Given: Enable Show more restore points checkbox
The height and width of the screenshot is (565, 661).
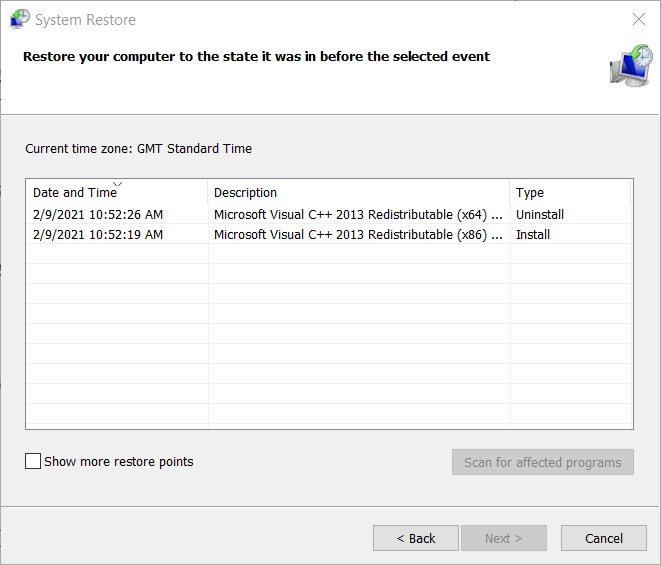Looking at the screenshot, I should pyautogui.click(x=33, y=461).
